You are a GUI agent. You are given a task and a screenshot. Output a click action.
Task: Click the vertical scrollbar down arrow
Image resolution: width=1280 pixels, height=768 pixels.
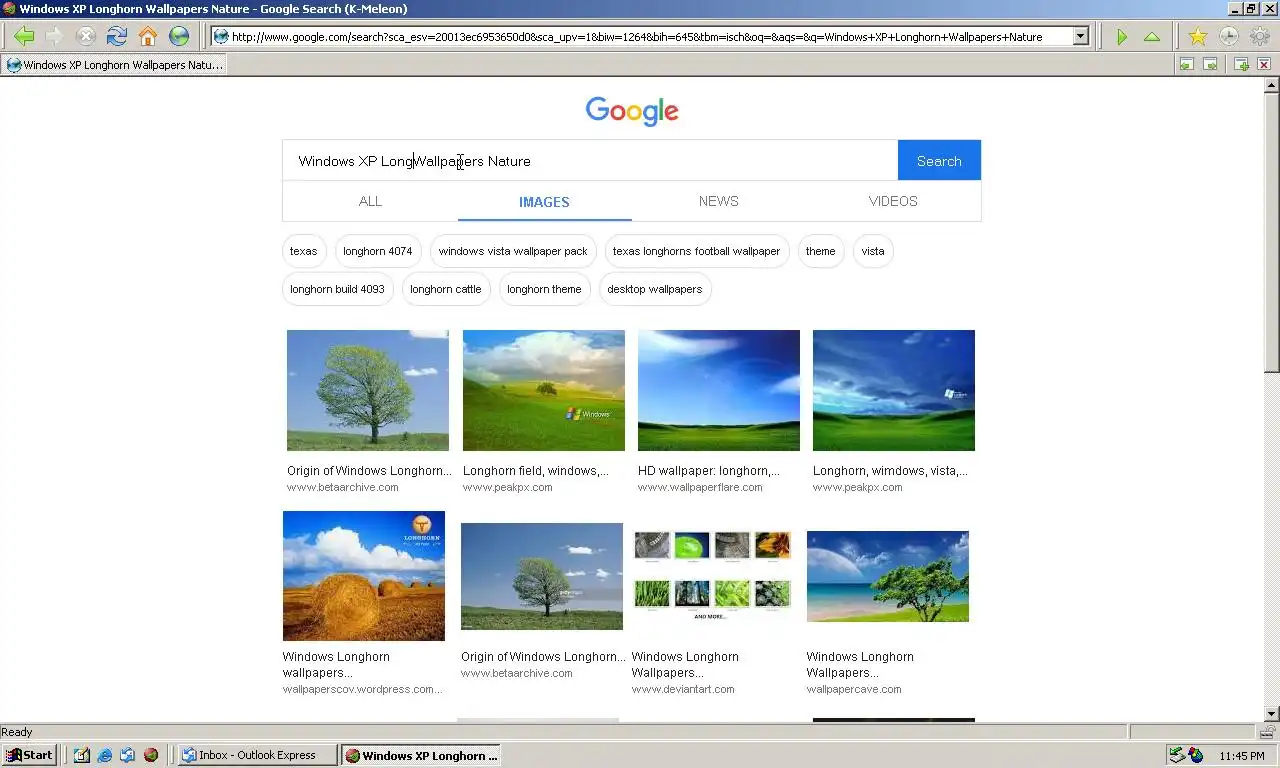[x=1272, y=714]
